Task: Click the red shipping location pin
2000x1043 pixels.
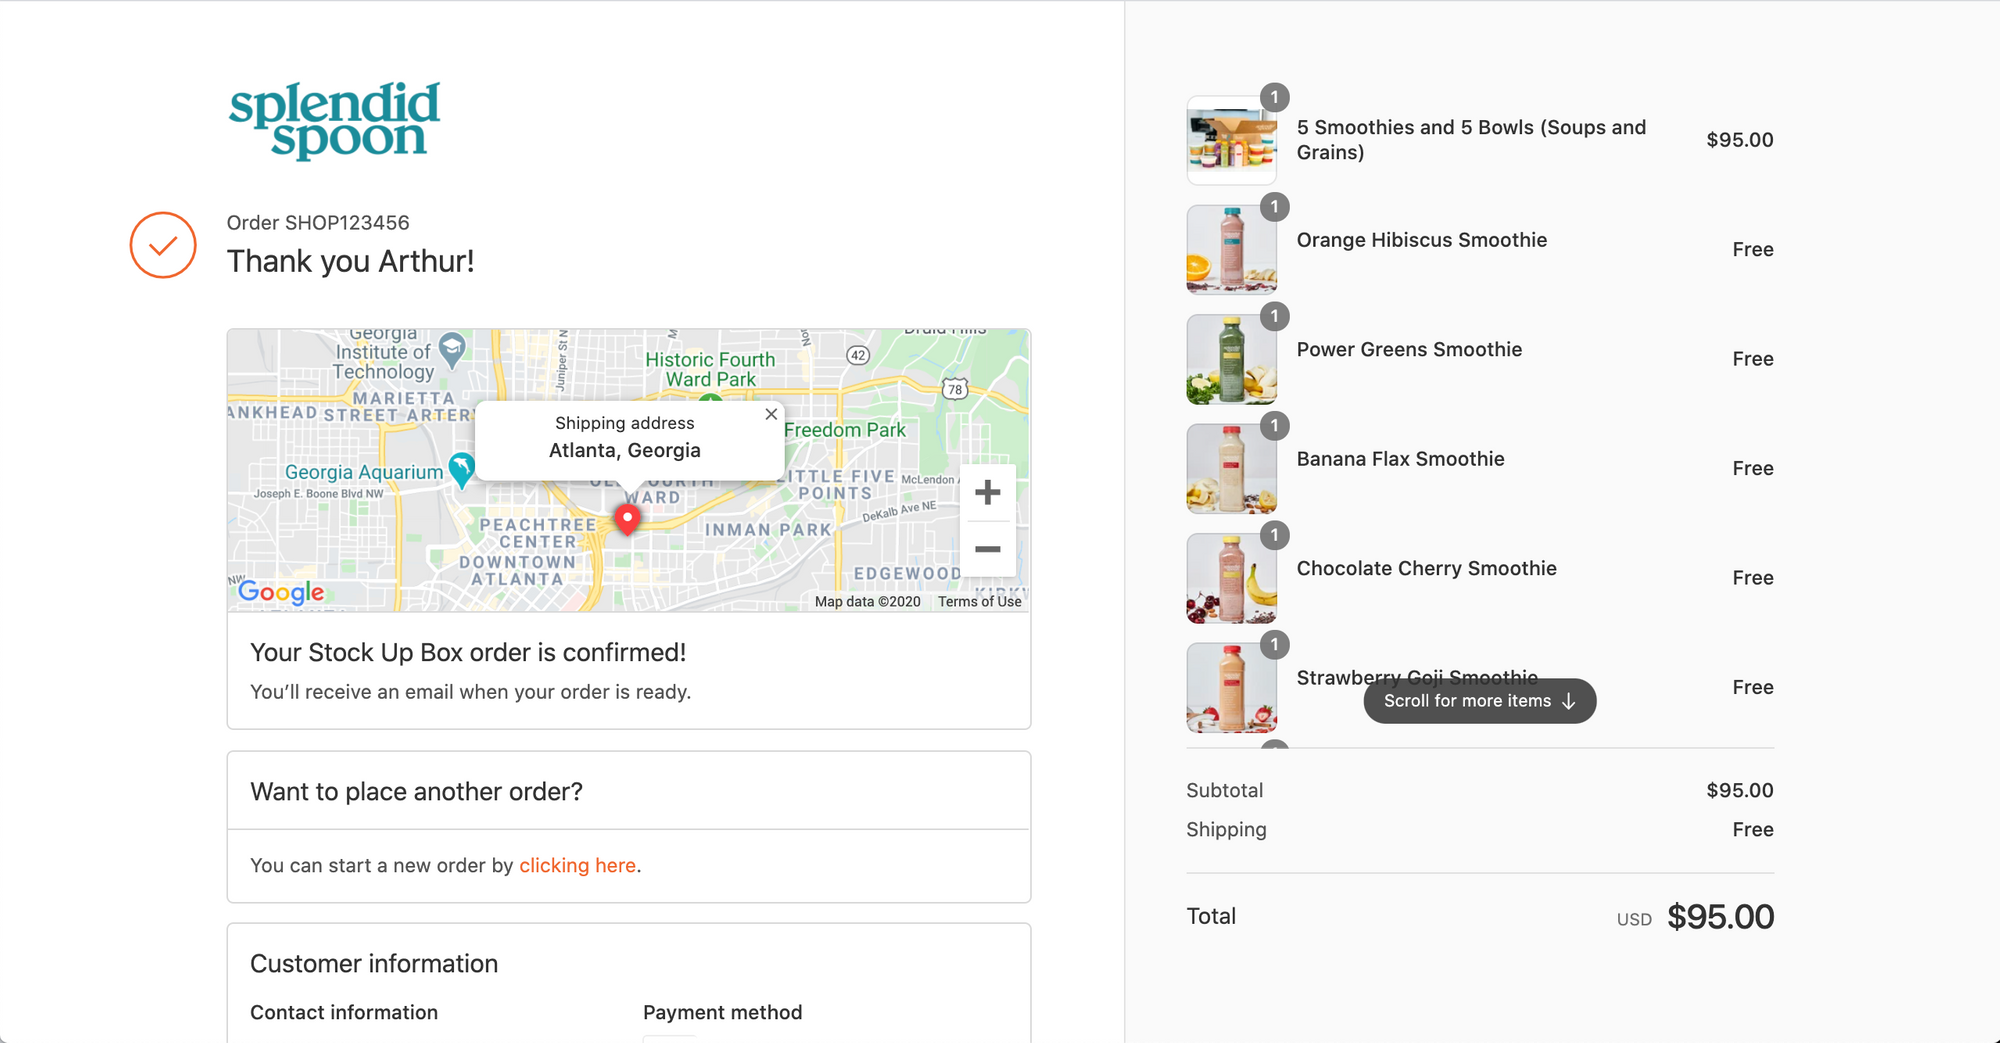Action: pyautogui.click(x=627, y=518)
